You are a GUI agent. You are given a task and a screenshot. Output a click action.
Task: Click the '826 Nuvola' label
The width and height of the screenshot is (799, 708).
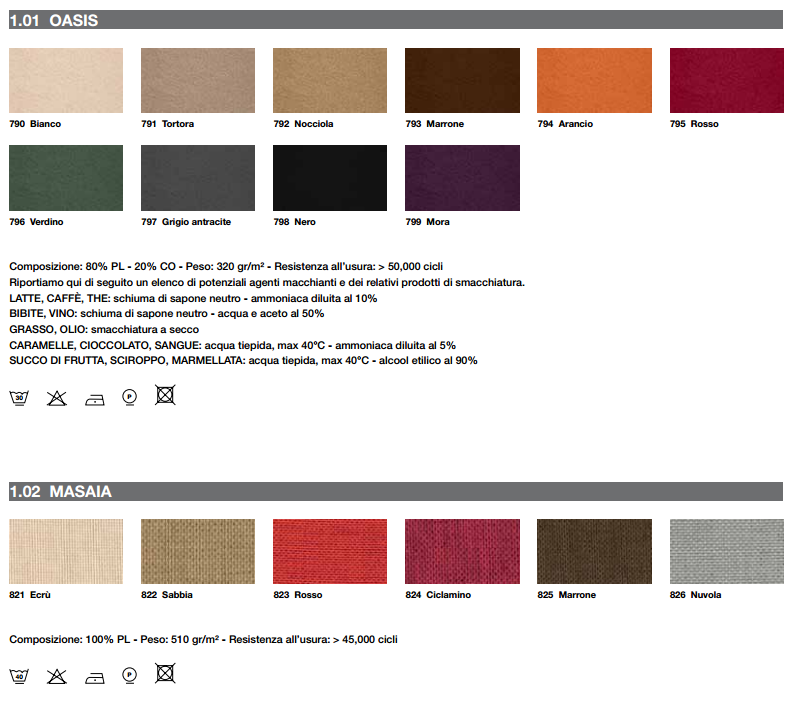coord(696,595)
